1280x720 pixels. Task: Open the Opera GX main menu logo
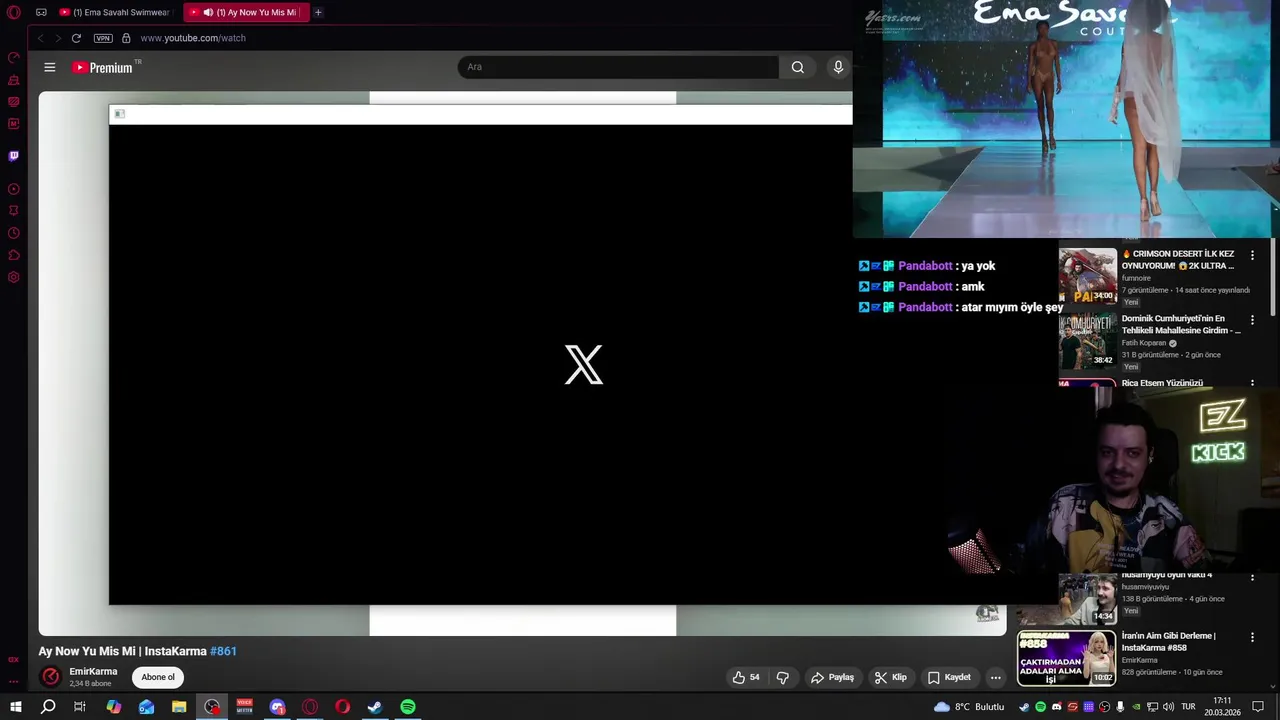[x=14, y=12]
